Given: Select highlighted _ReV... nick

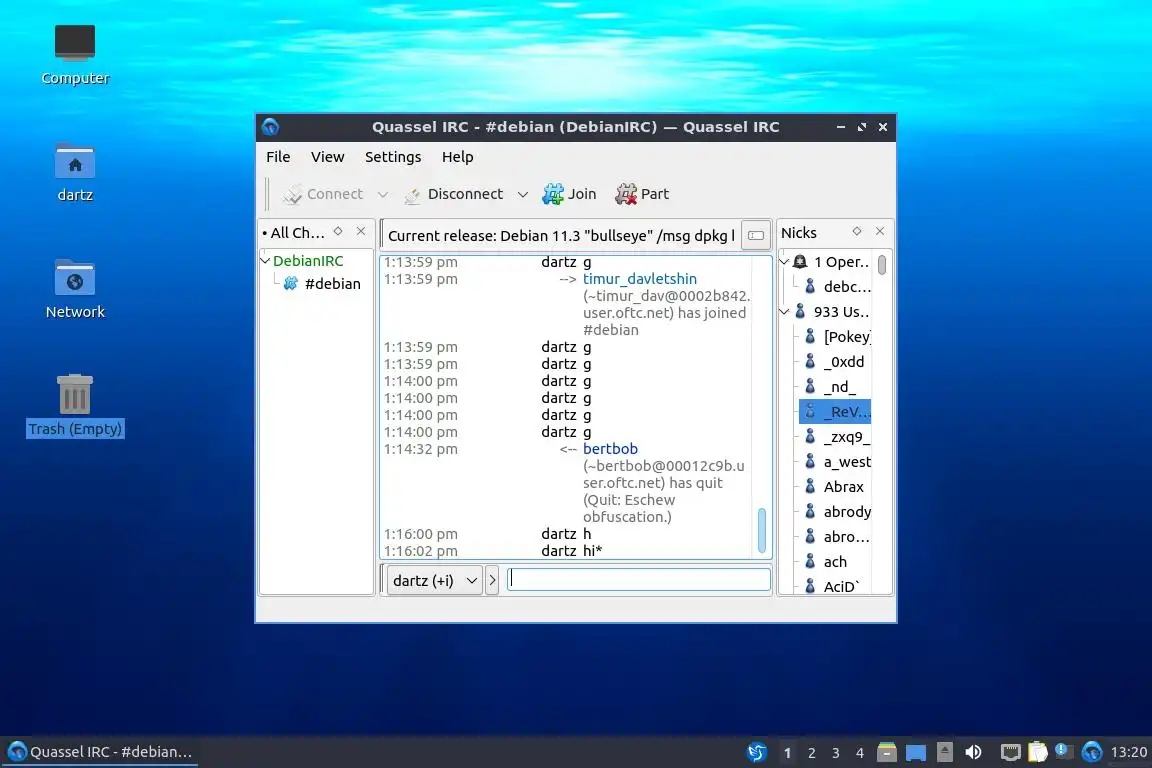Looking at the screenshot, I should pos(835,412).
